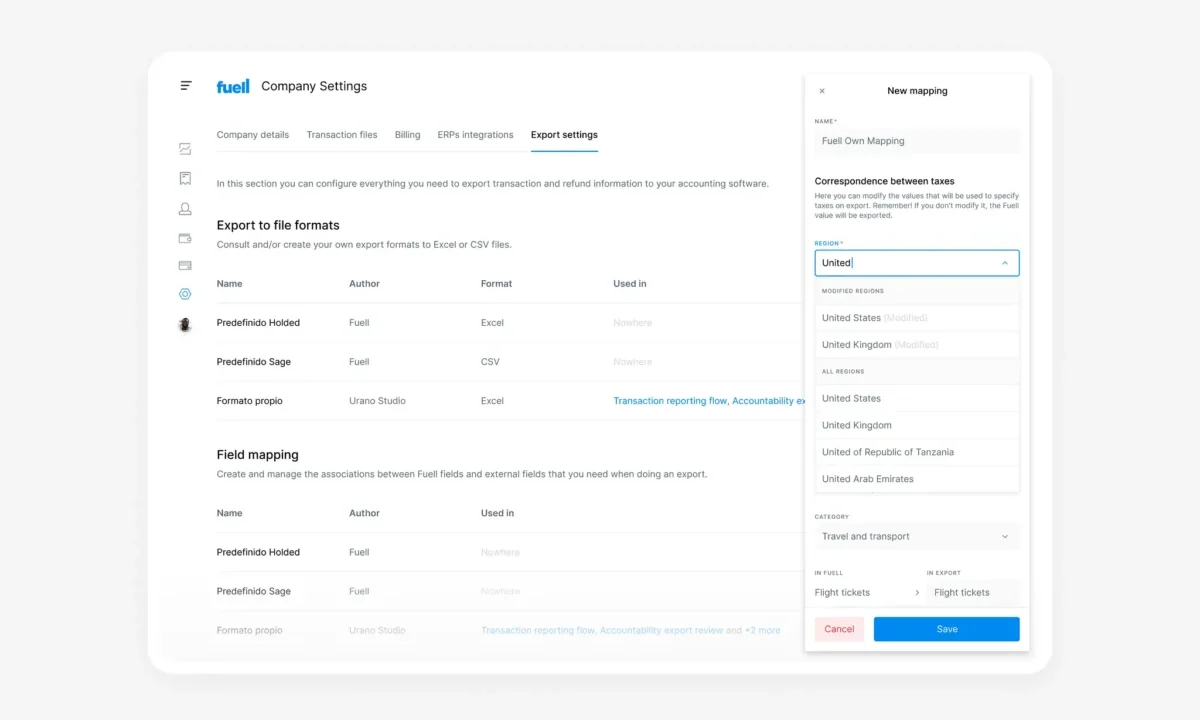Click Predefinido Sage in file formats table
Screen dimensions: 1200x720
(x=254, y=362)
